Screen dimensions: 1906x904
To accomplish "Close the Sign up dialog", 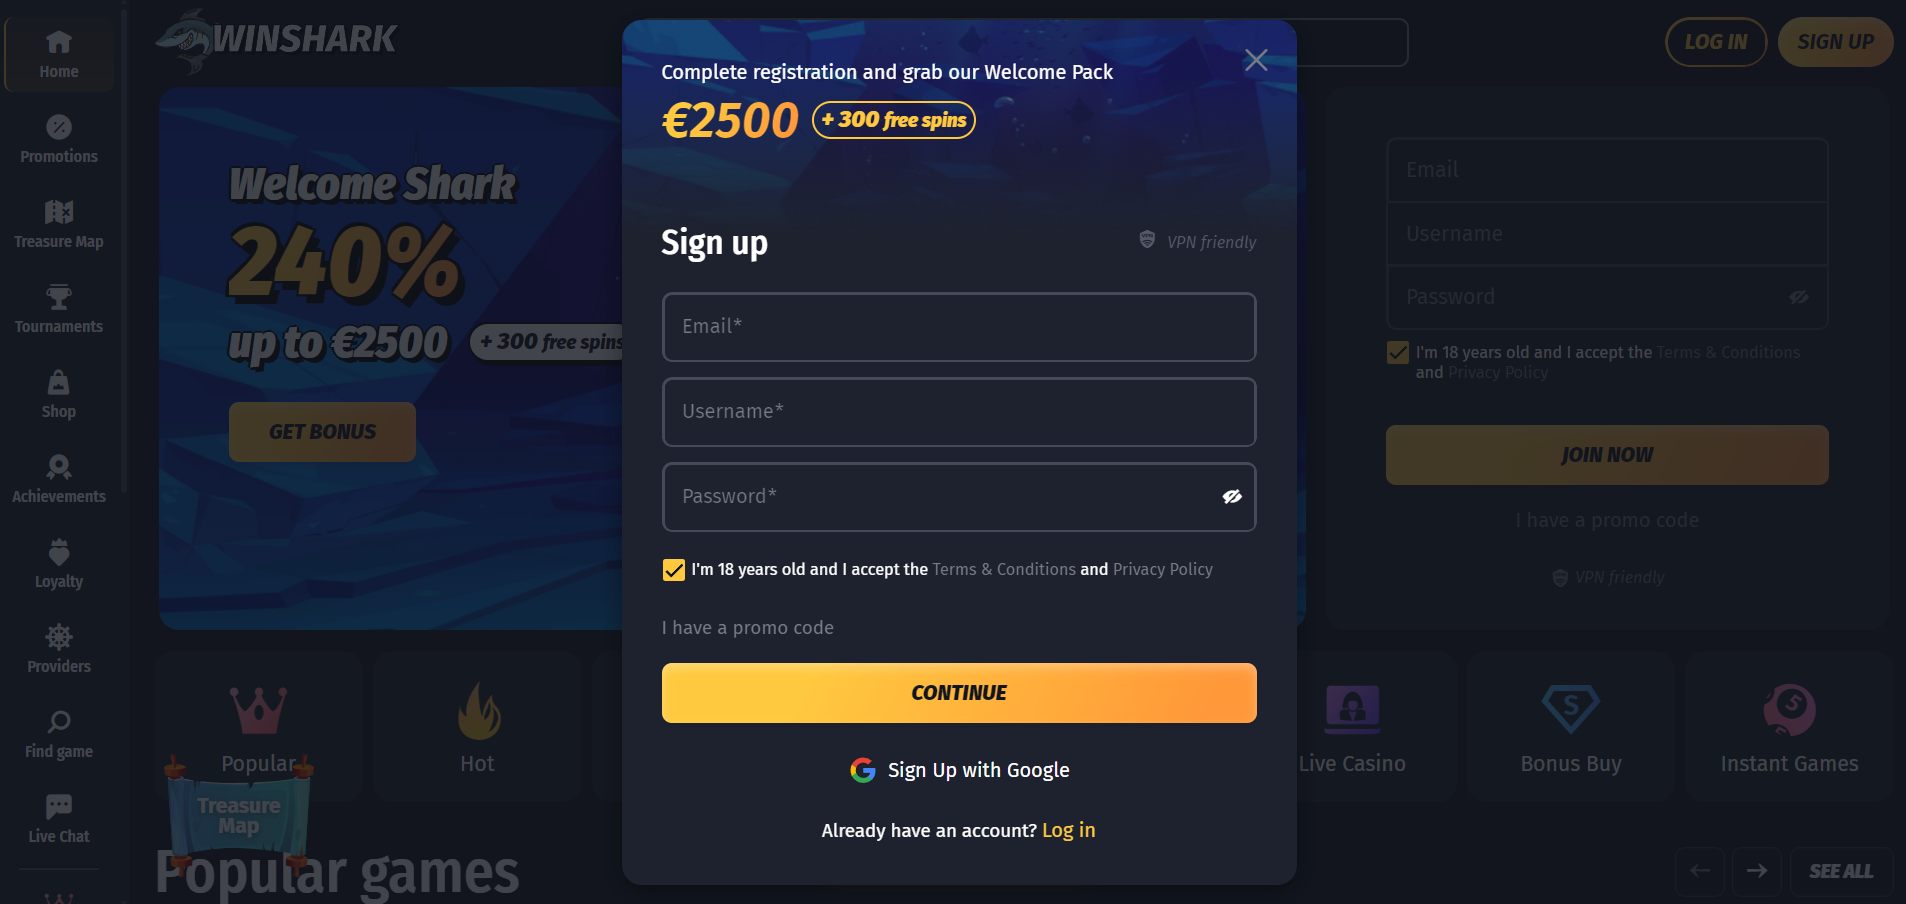I will pyautogui.click(x=1256, y=60).
